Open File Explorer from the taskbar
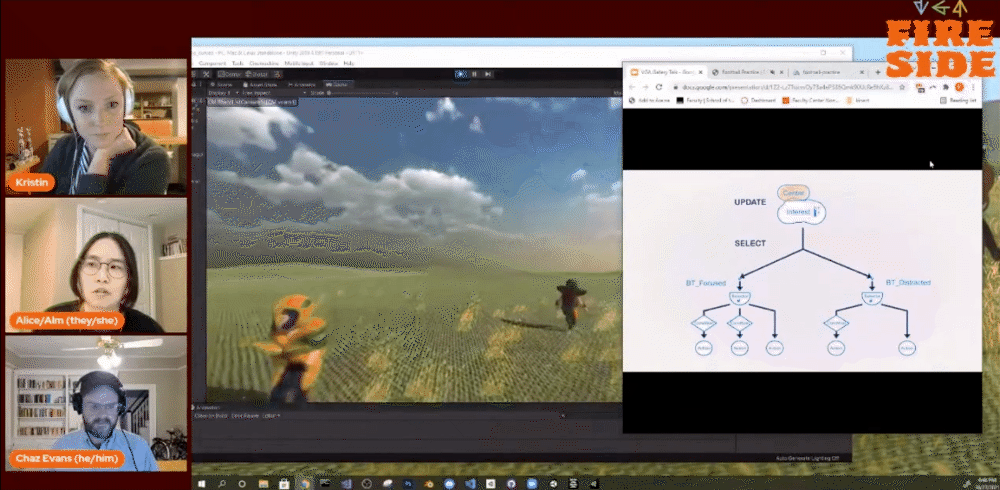Viewport: 1000px width, 490px height. coord(263,484)
